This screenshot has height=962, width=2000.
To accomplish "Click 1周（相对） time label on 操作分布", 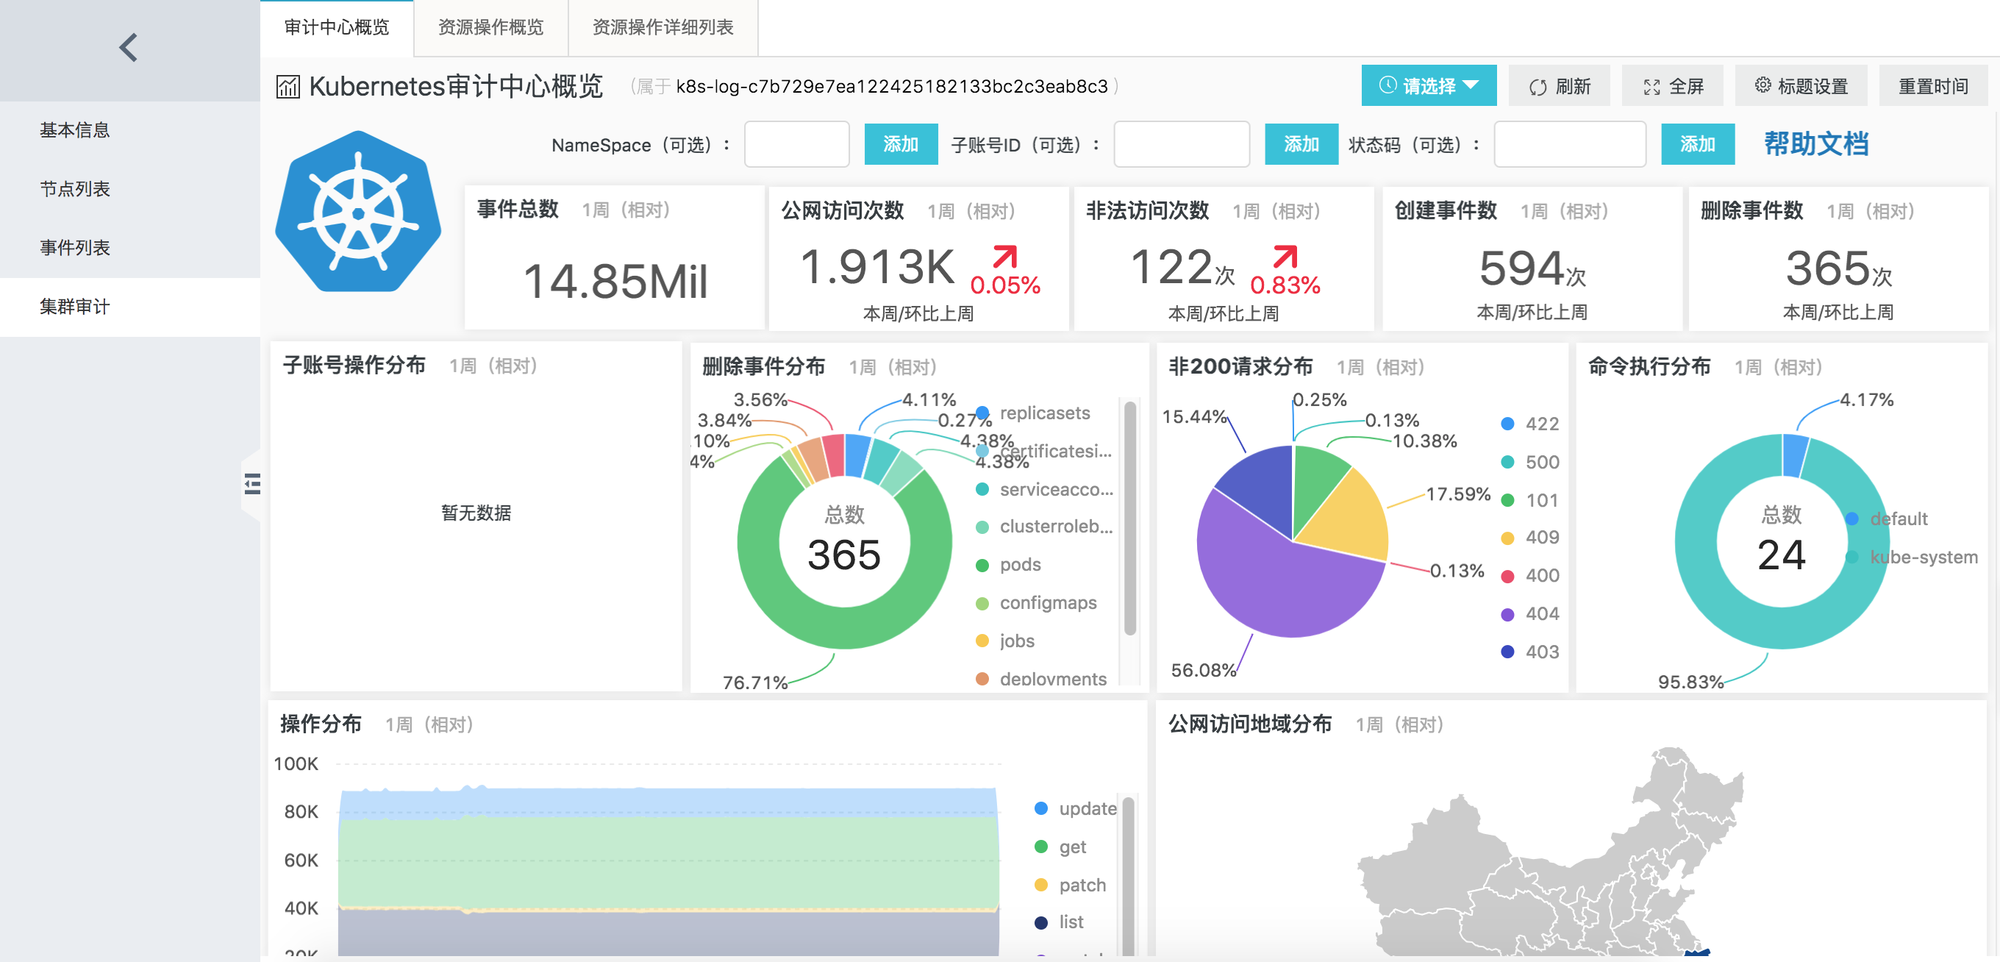I will (430, 724).
